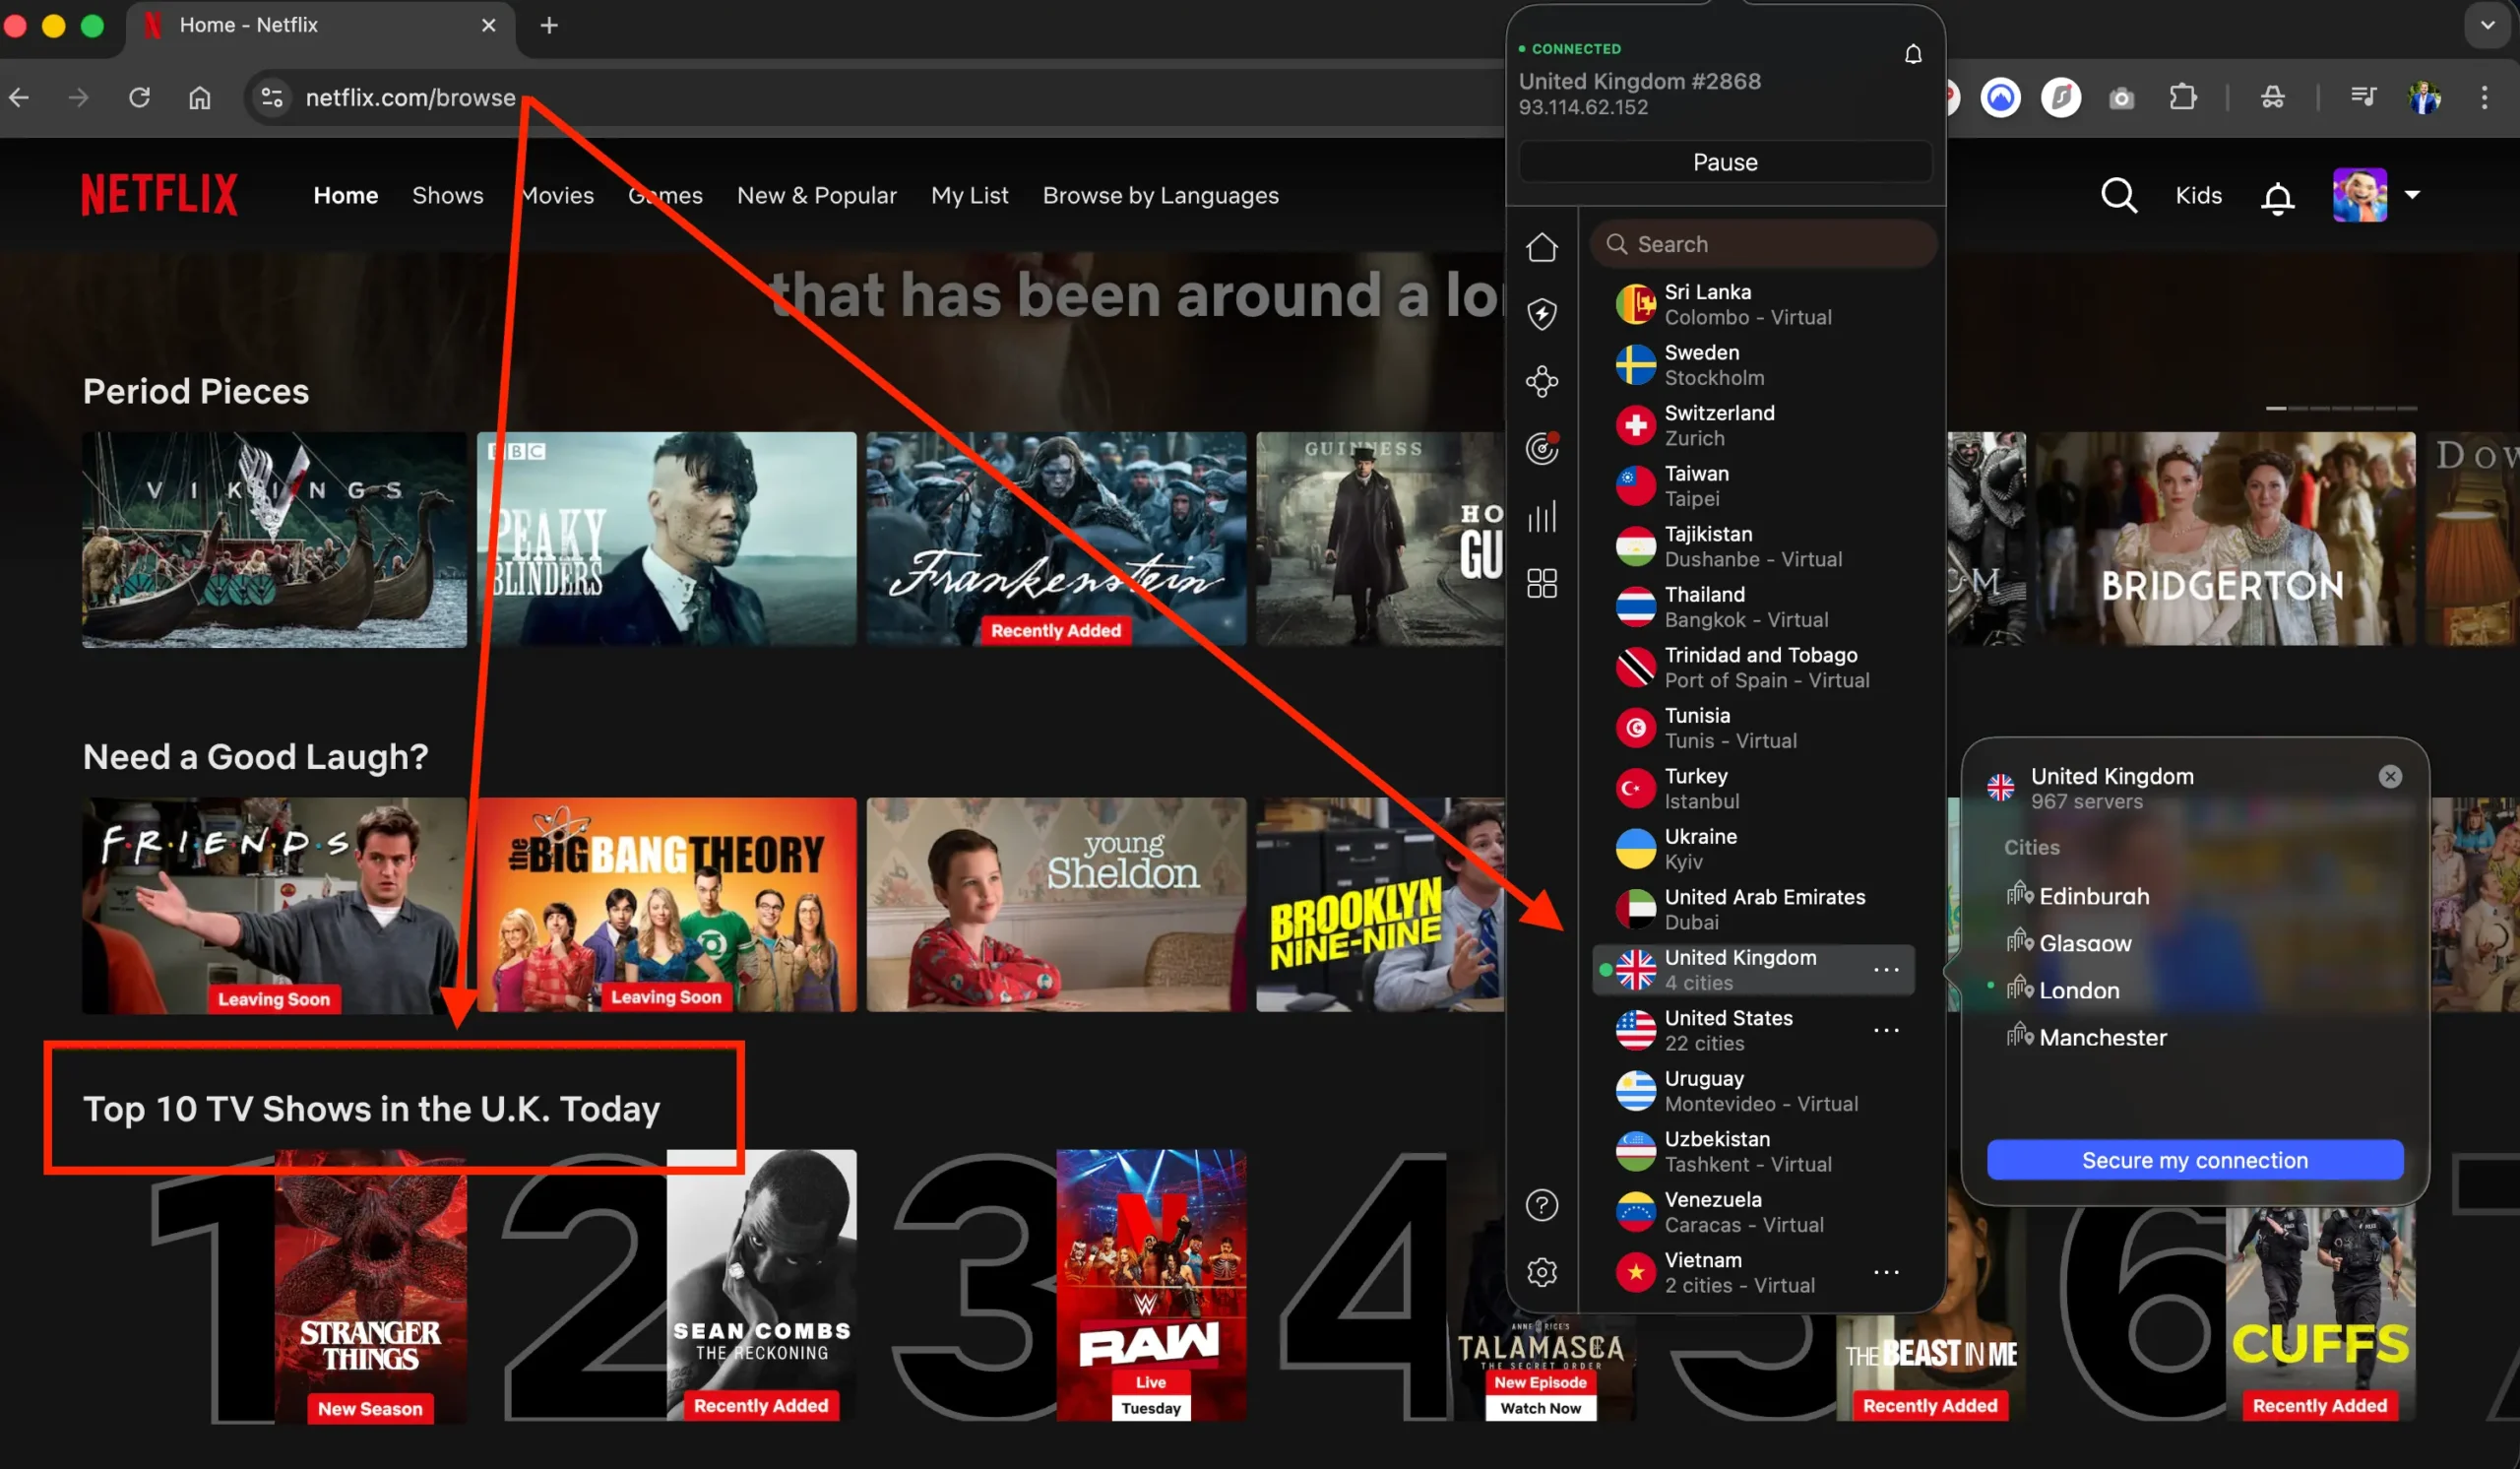Screen dimensions: 2520x1469
Task: Open the VPN help question-mark icon
Action: point(1542,1204)
